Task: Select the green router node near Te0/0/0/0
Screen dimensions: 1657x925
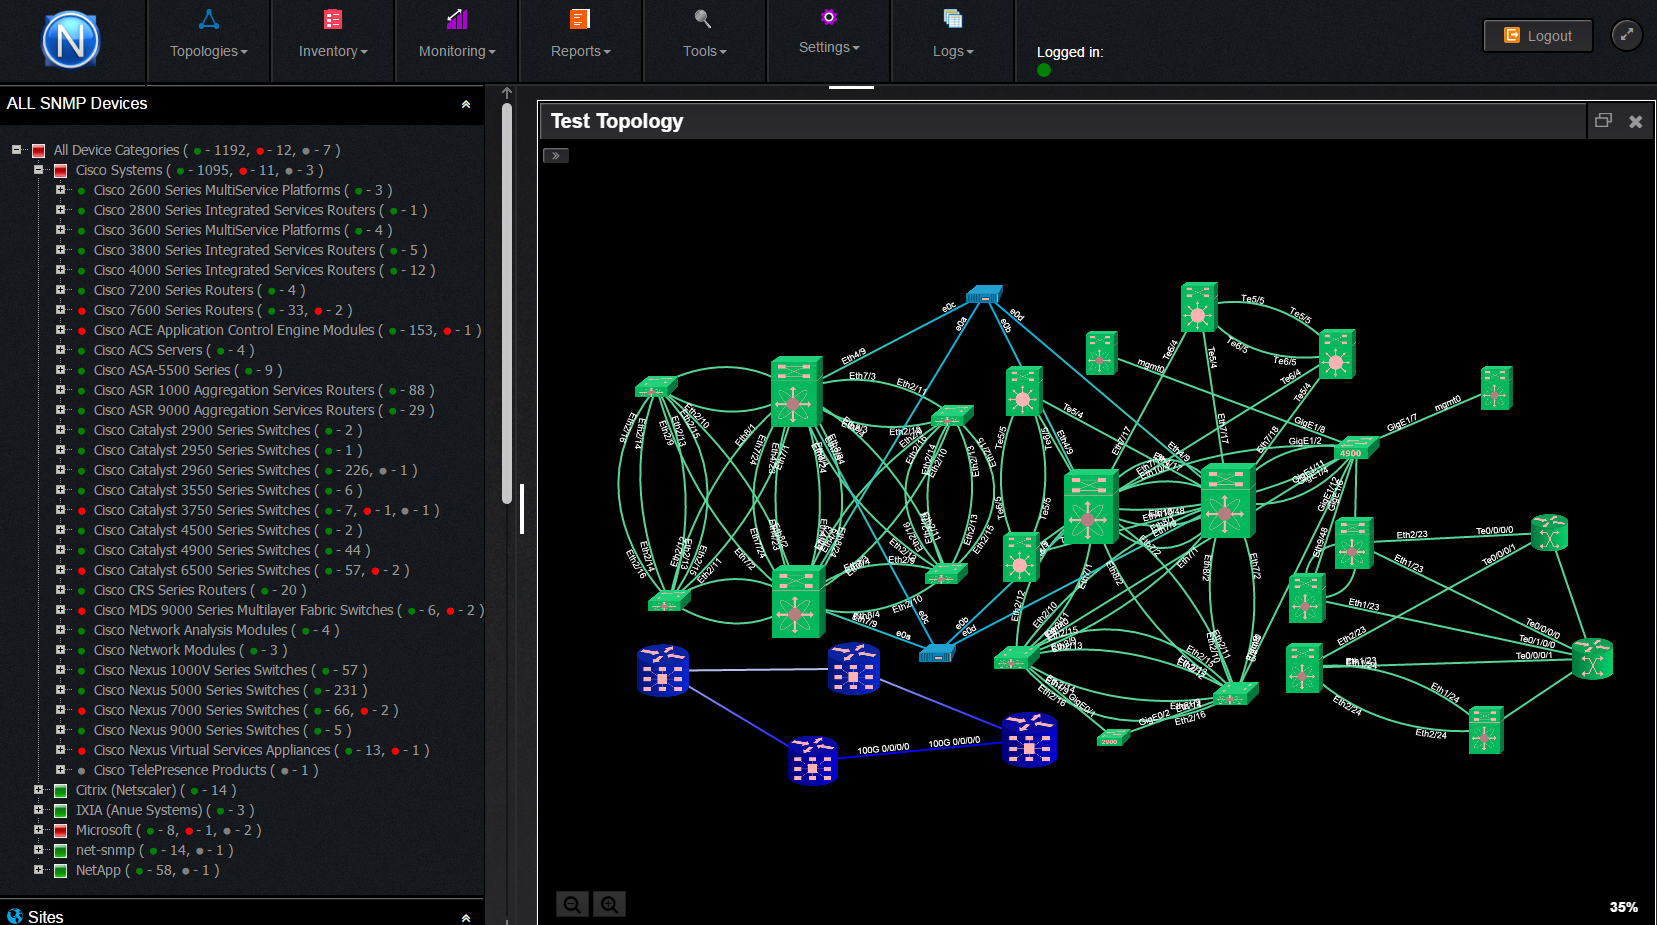Action: (1549, 532)
